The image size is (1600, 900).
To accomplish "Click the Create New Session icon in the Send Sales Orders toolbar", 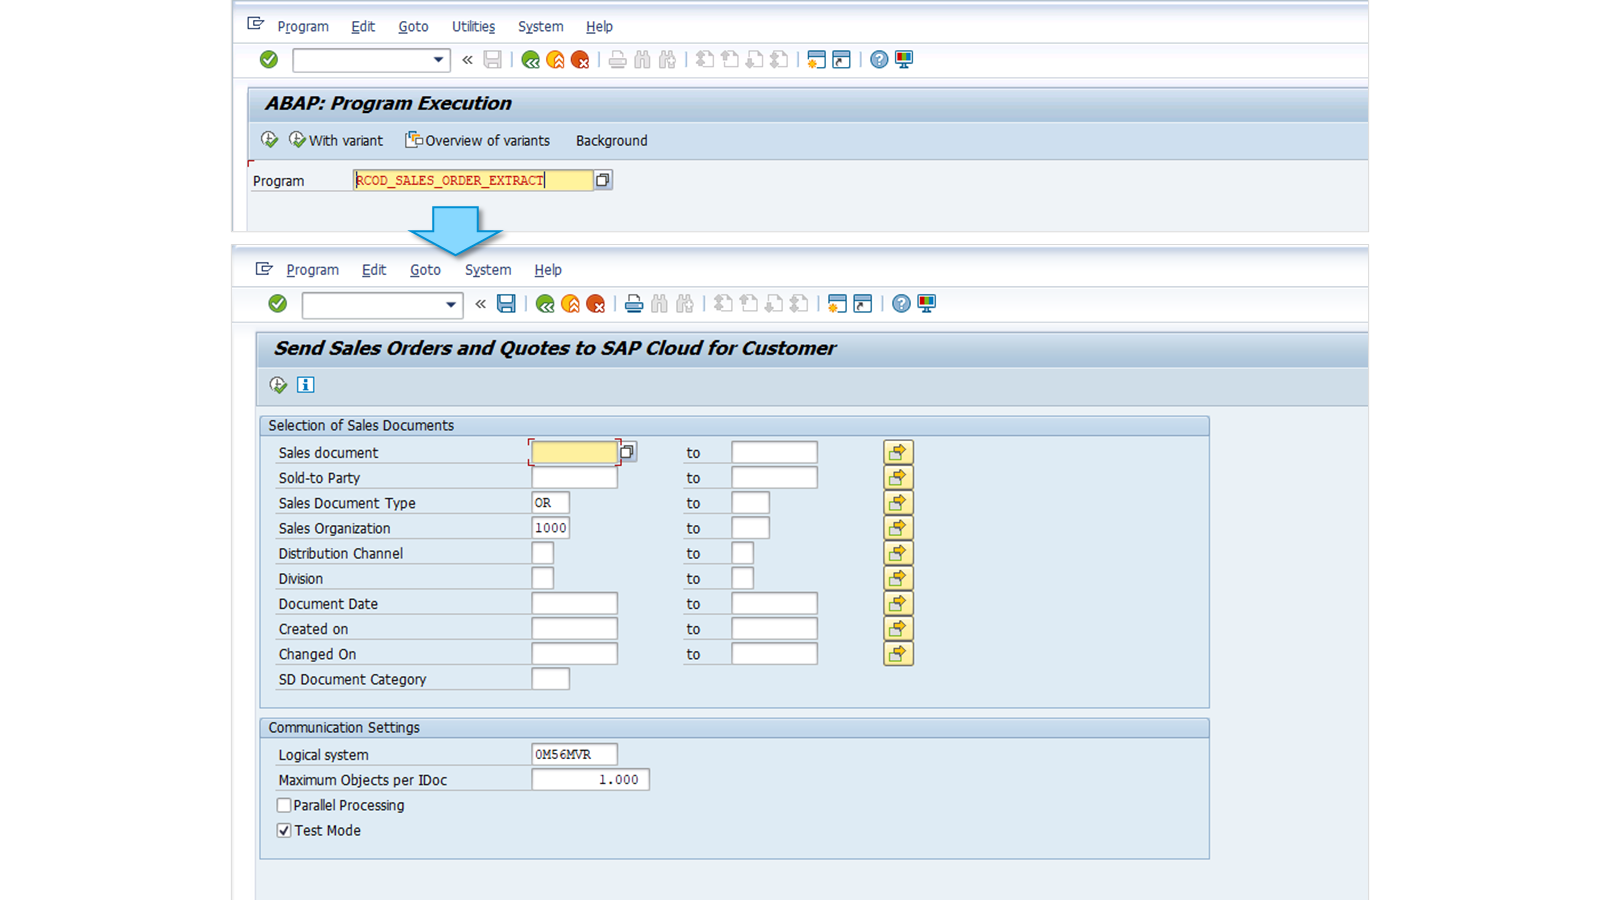I will coord(837,304).
